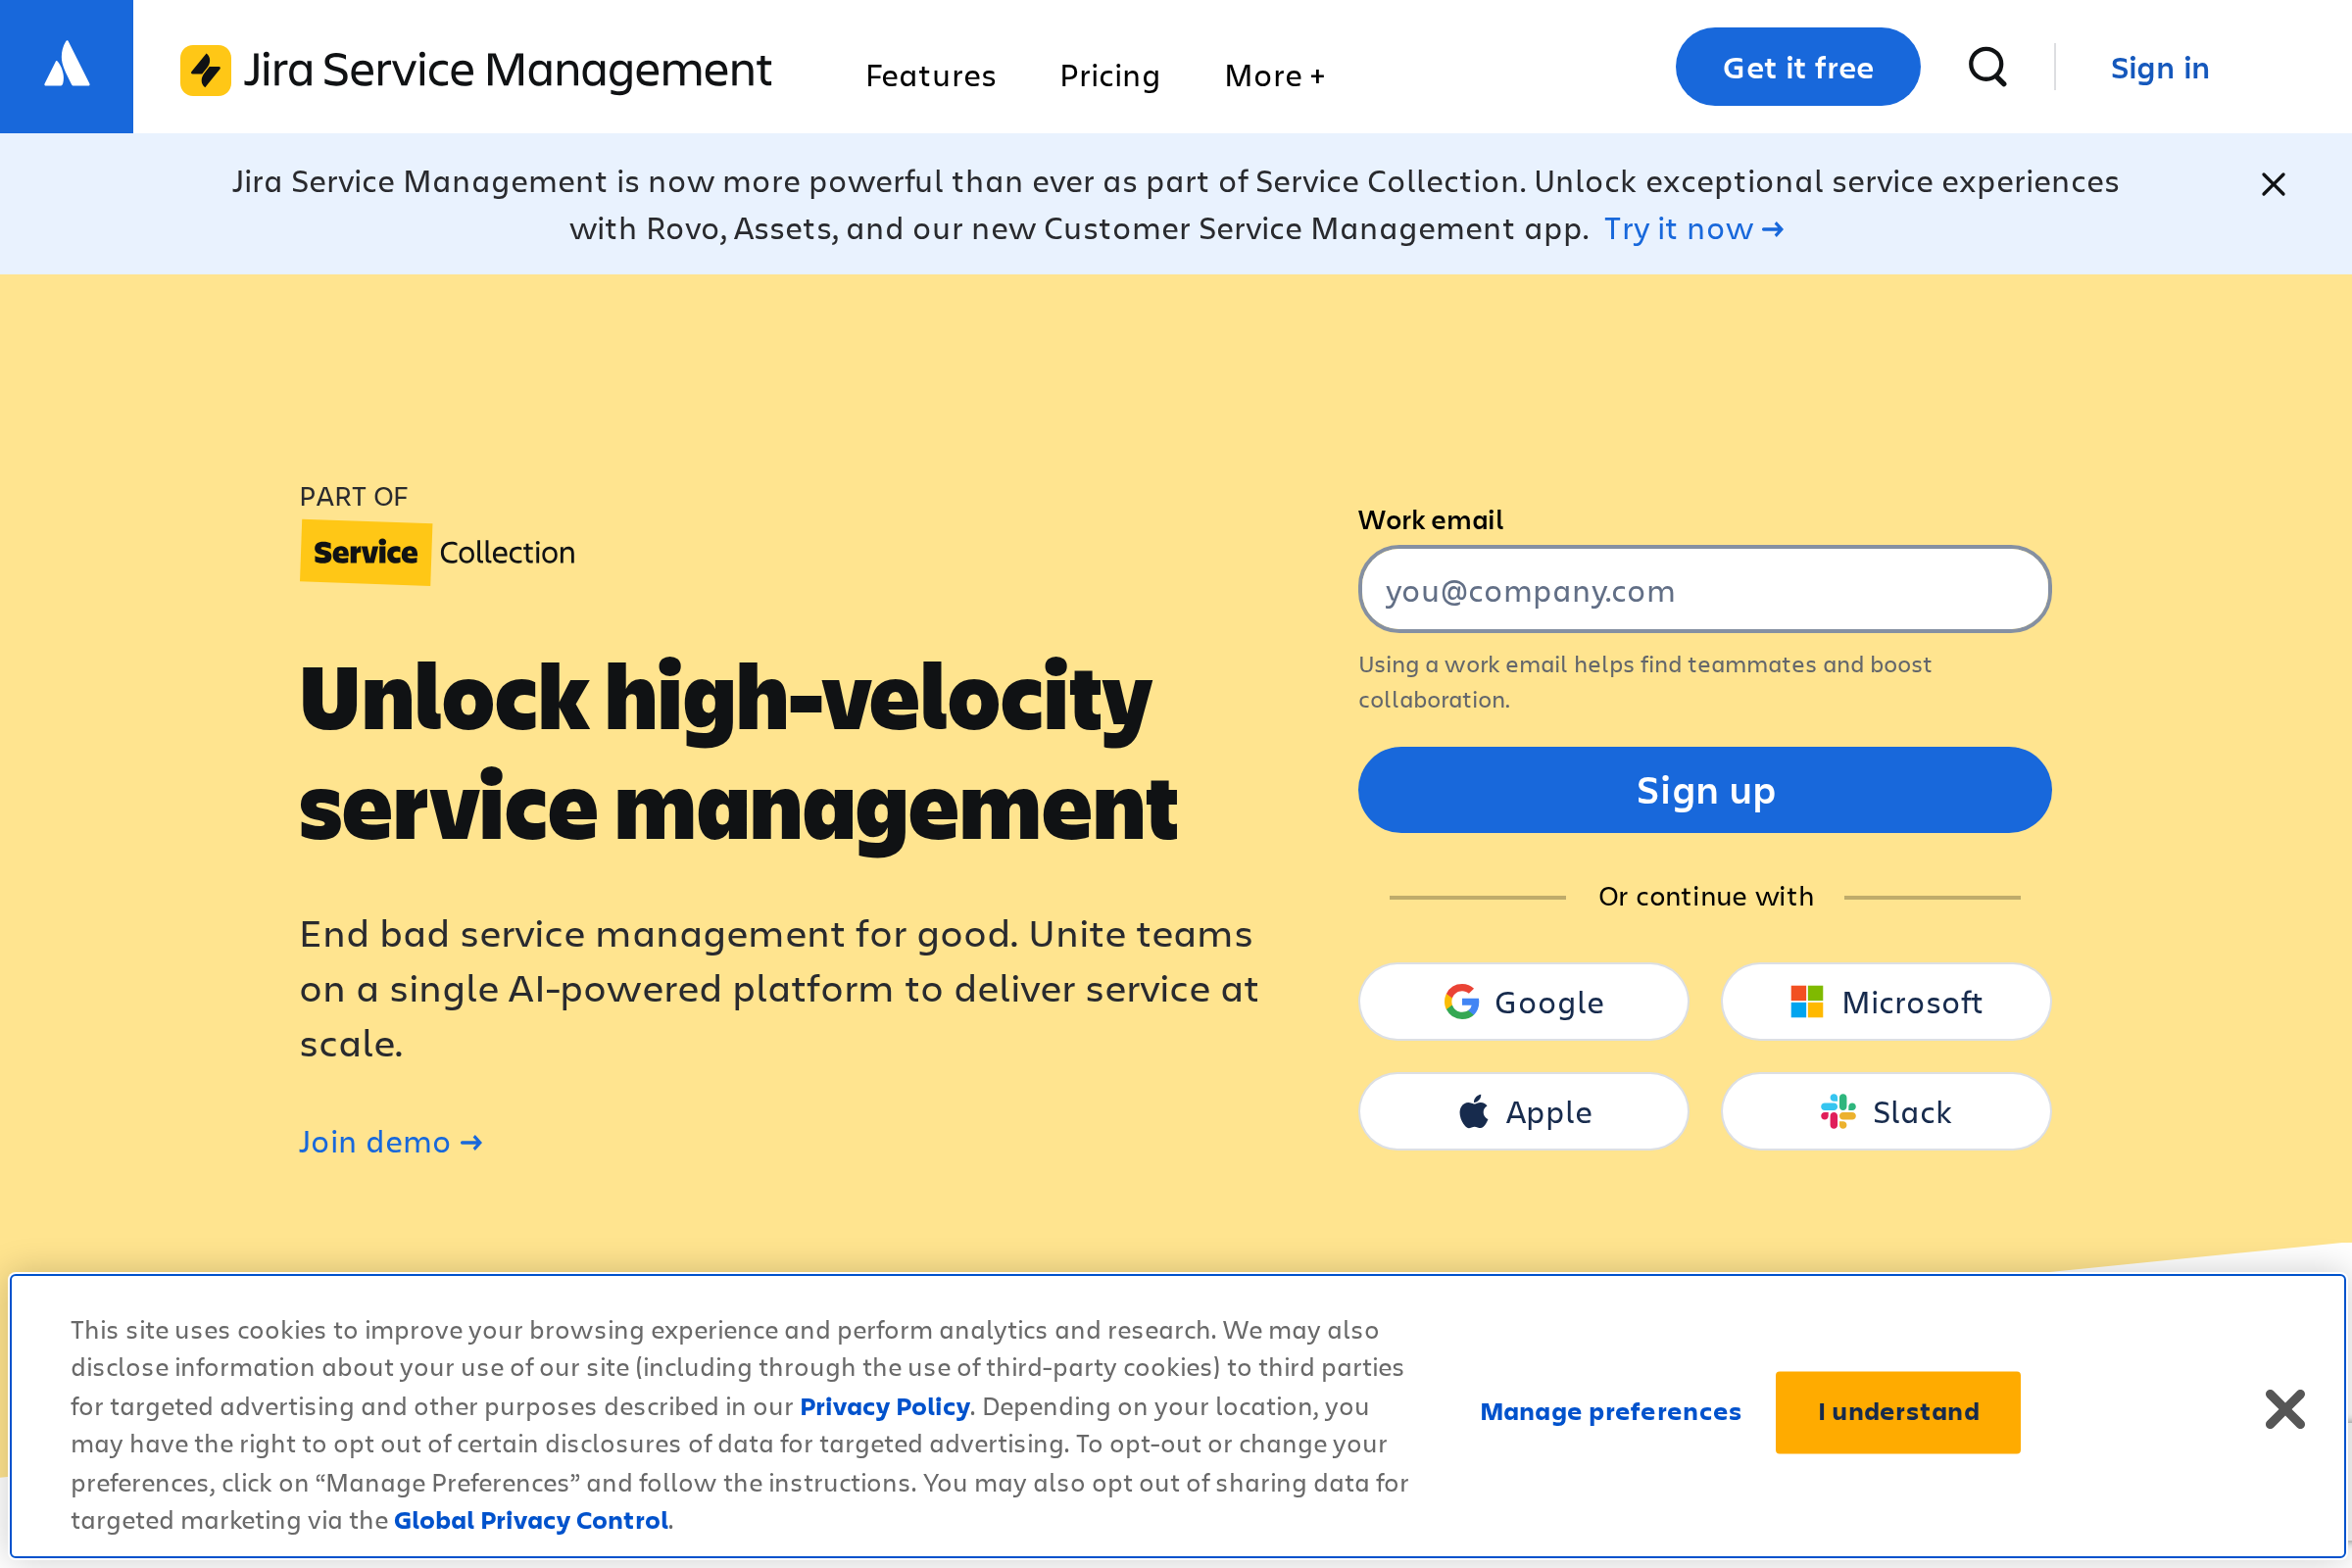This screenshot has height=1568, width=2352.
Task: Click the work email input field
Action: click(1703, 589)
